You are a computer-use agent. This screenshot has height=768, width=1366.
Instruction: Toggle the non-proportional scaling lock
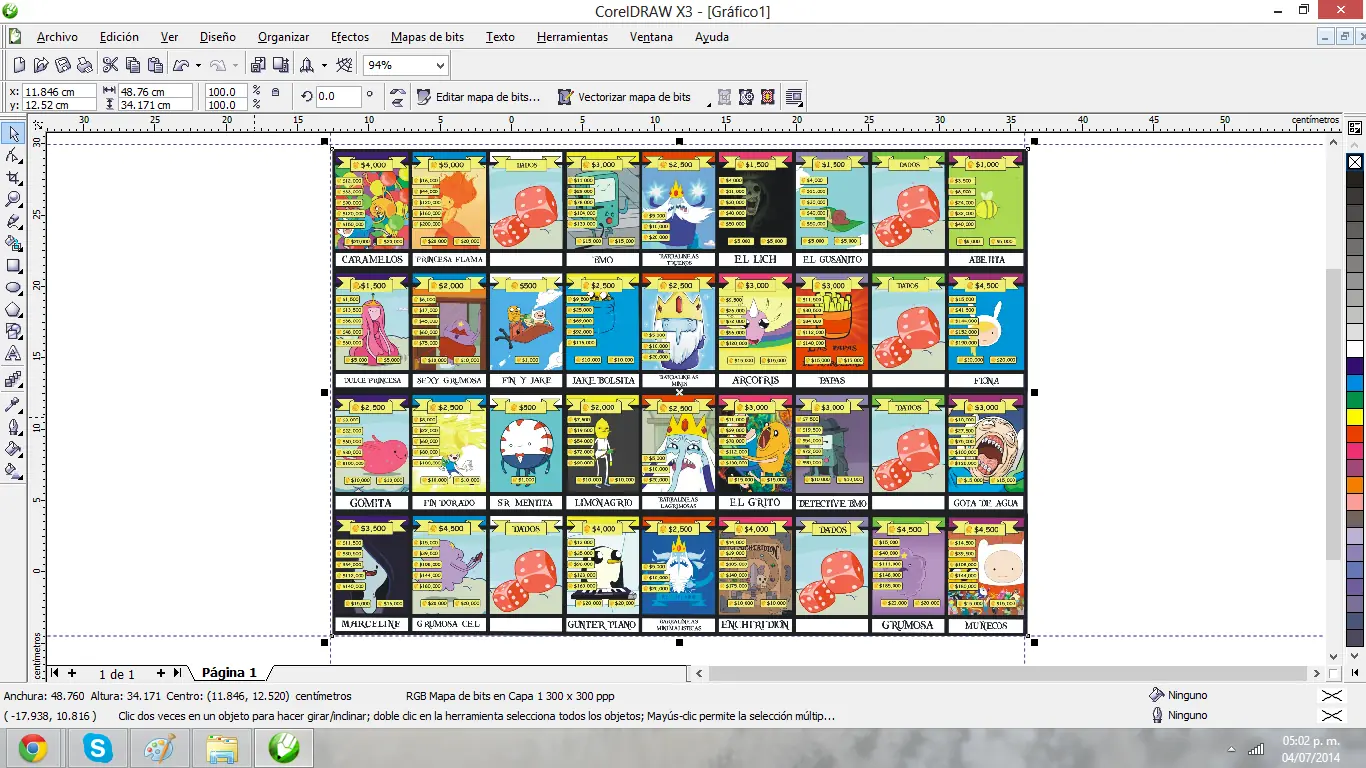coord(275,93)
